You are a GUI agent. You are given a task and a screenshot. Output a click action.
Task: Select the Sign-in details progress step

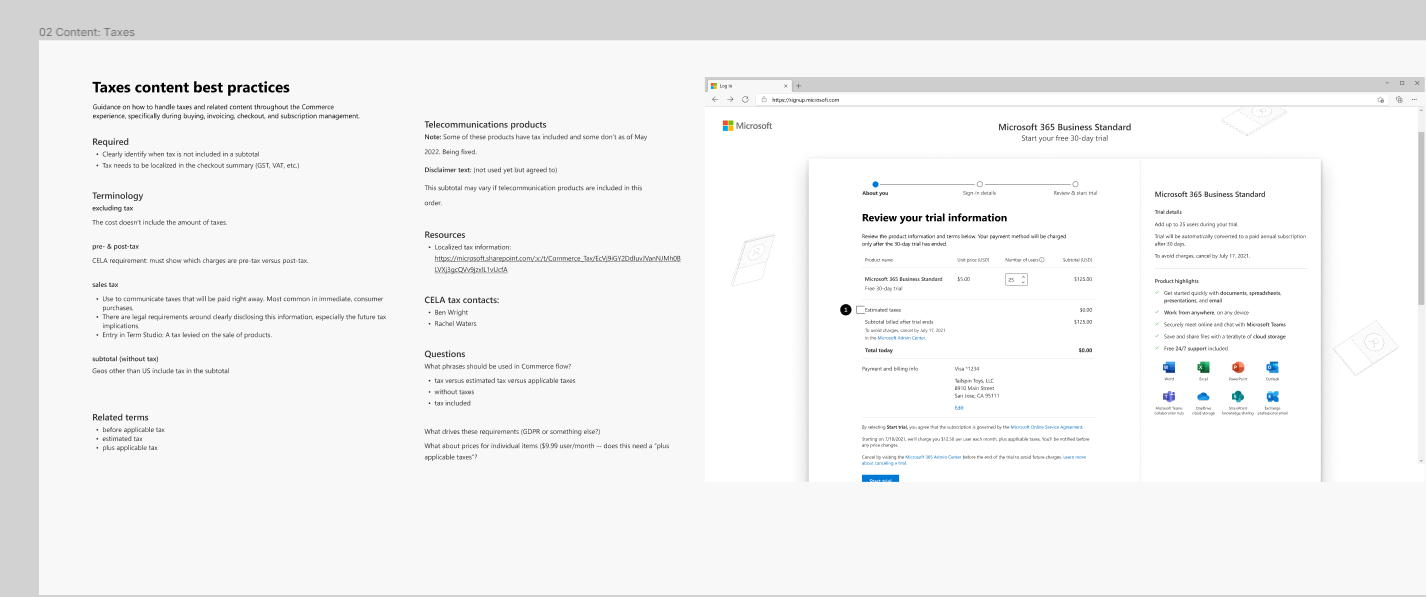coord(979,187)
